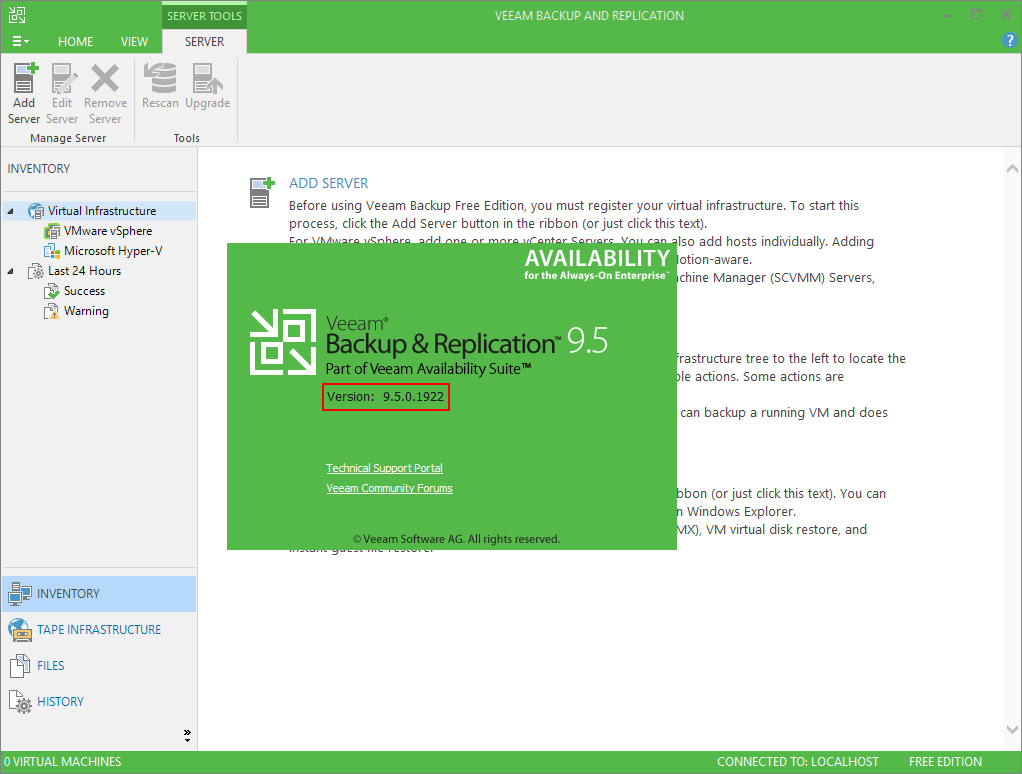
Task: Click CONNECTED TO: LOCALHOST status text
Action: tap(798, 762)
